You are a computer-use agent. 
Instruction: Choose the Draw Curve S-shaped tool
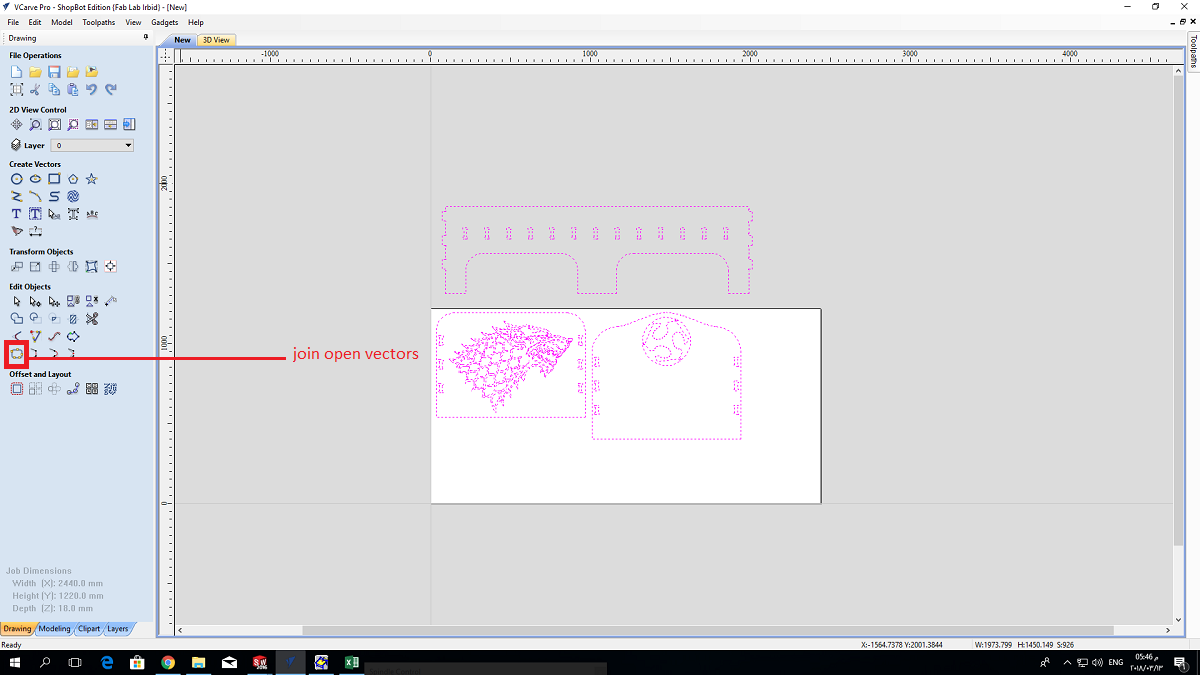[x=54, y=197]
